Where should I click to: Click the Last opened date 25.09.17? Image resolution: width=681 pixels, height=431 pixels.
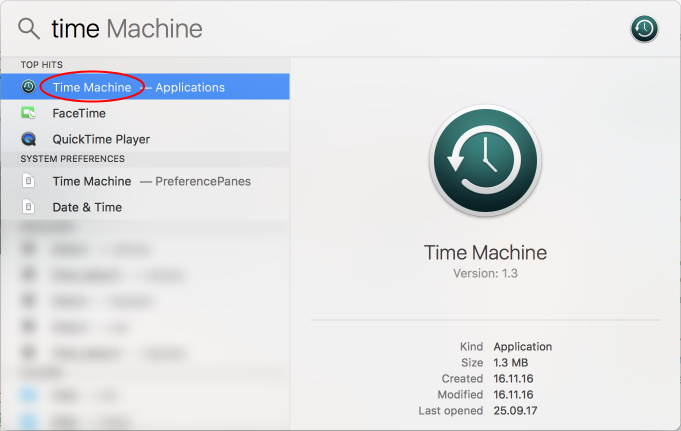515,411
